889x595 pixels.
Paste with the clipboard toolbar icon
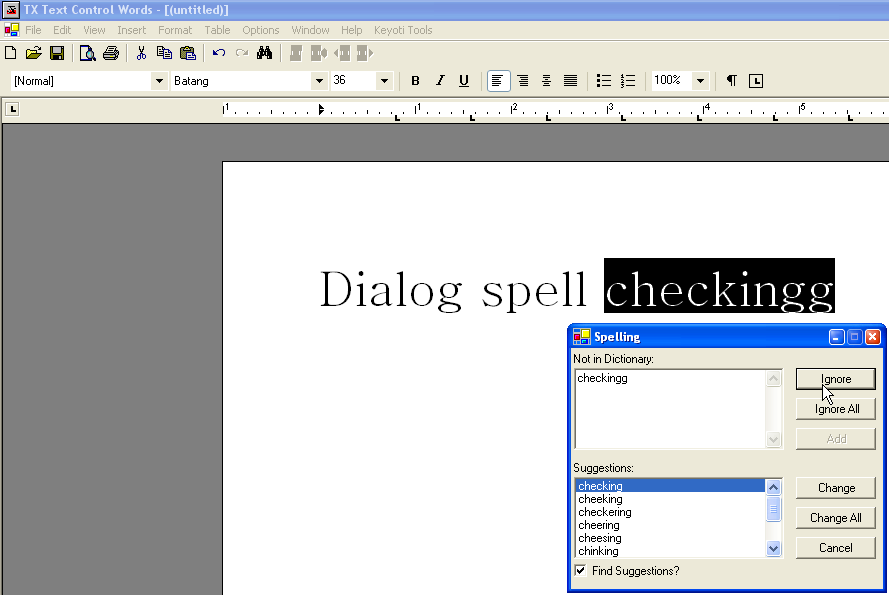[188, 53]
